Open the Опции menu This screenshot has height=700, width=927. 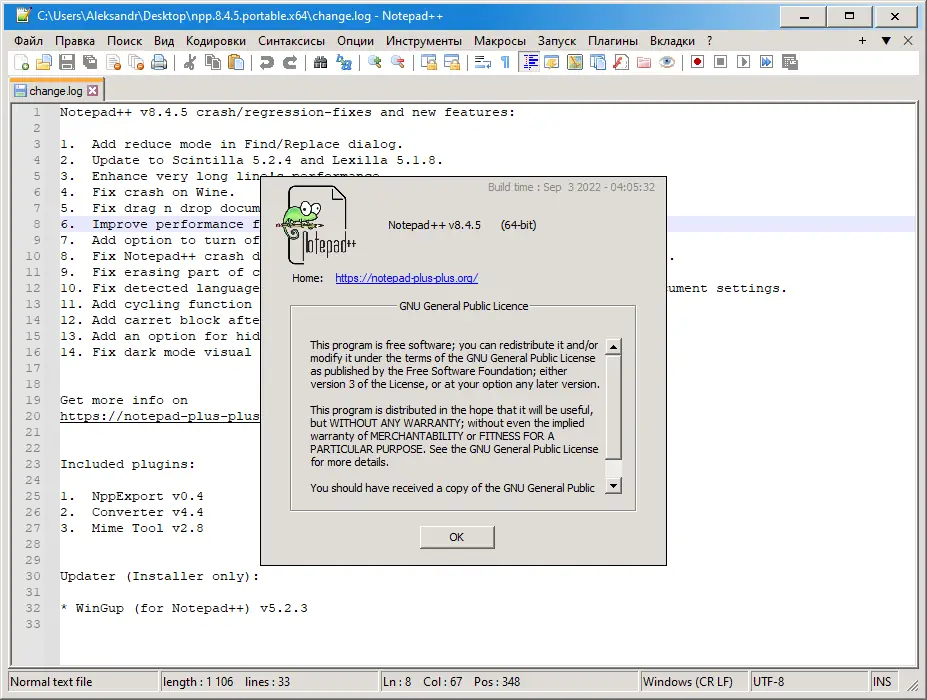tap(355, 41)
